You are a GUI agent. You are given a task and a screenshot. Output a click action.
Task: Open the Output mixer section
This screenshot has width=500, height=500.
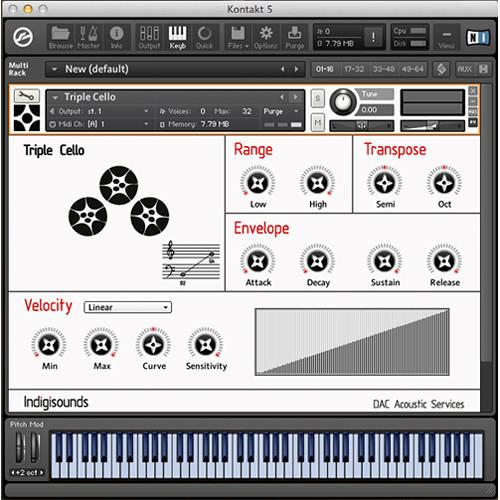click(149, 37)
